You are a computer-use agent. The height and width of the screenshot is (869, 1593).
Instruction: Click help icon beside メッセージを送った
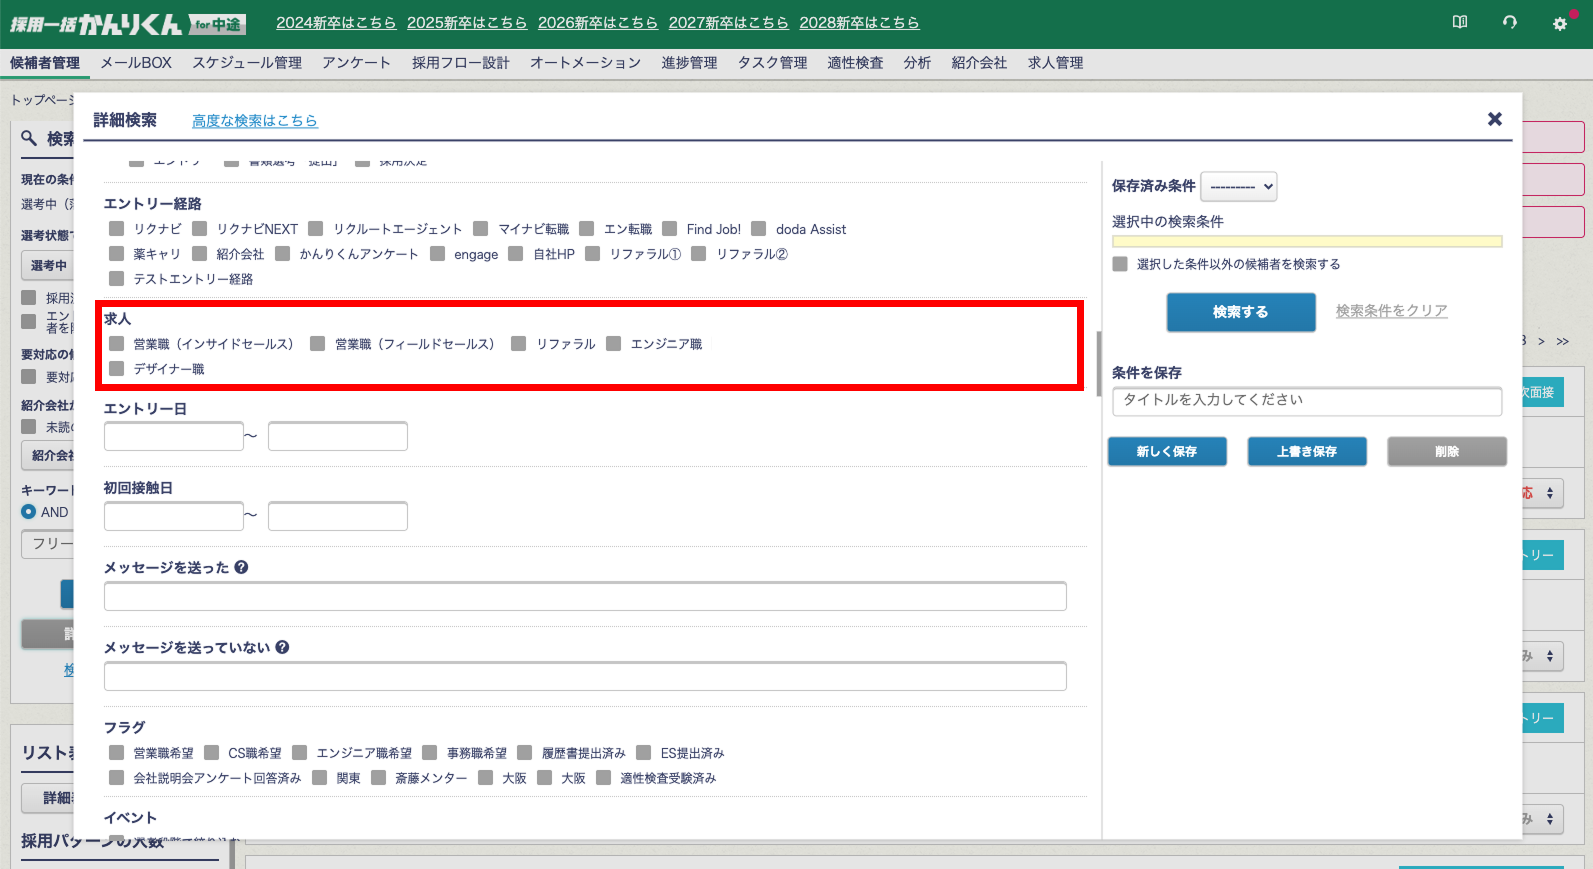point(242,567)
